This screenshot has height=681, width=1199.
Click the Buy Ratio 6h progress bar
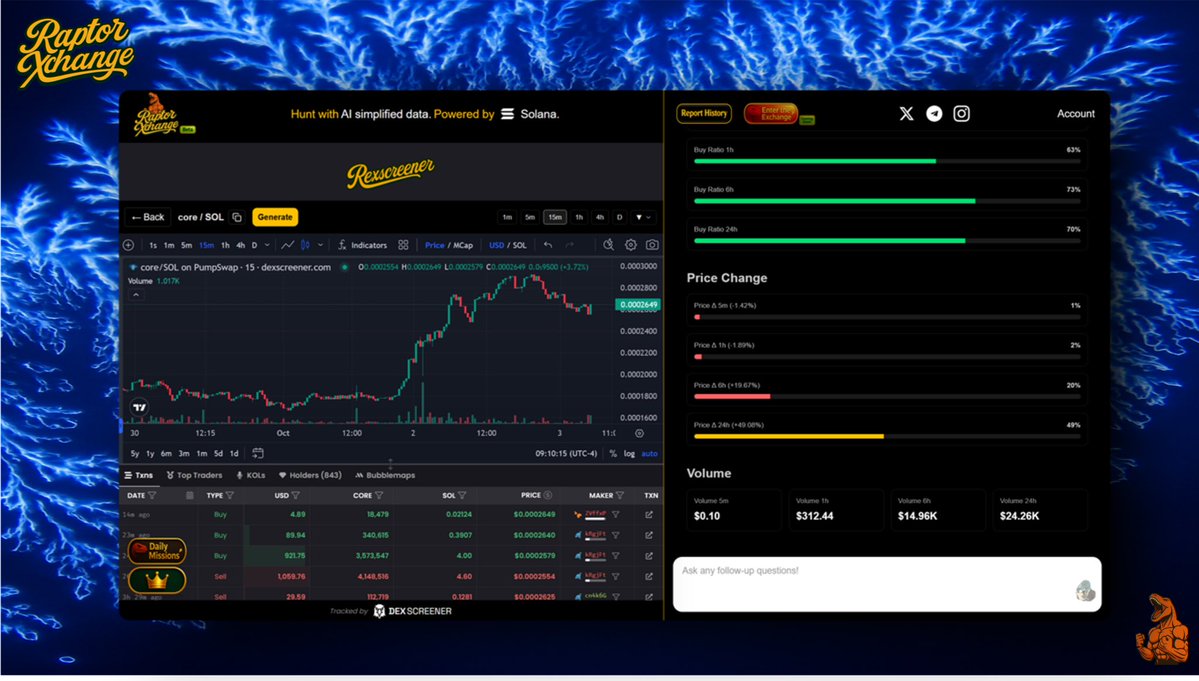(x=887, y=201)
